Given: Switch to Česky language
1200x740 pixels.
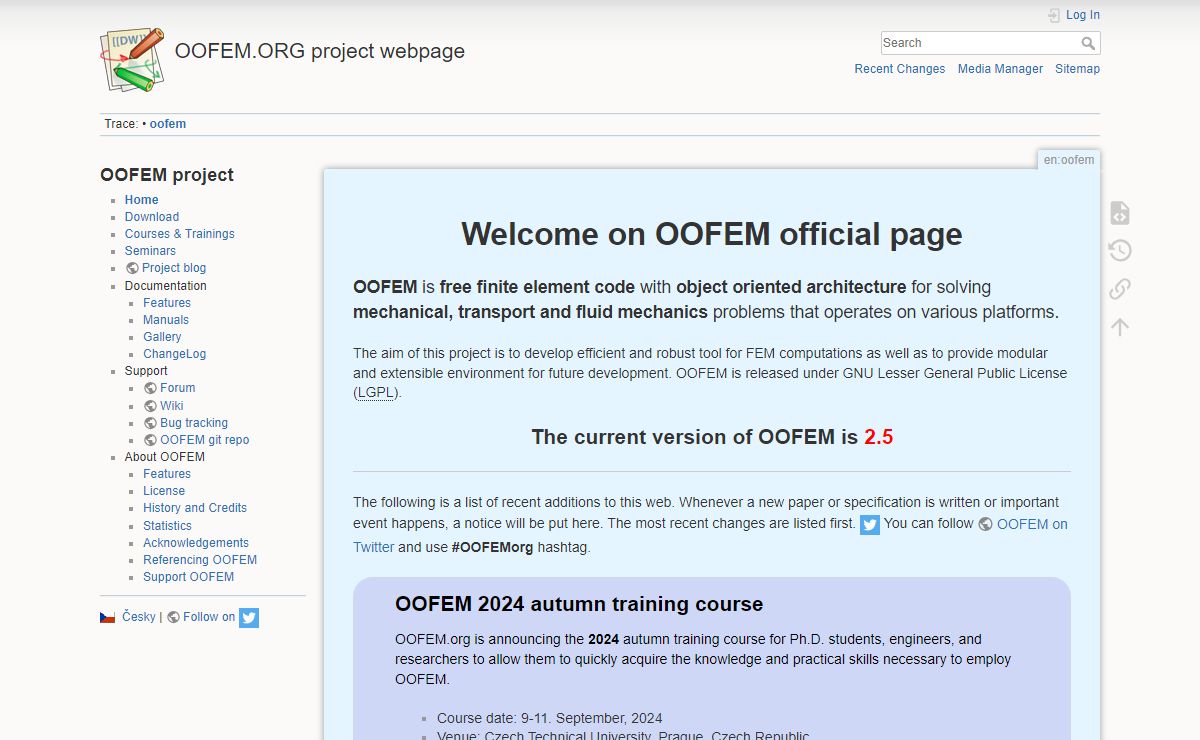Looking at the screenshot, I should [x=139, y=617].
